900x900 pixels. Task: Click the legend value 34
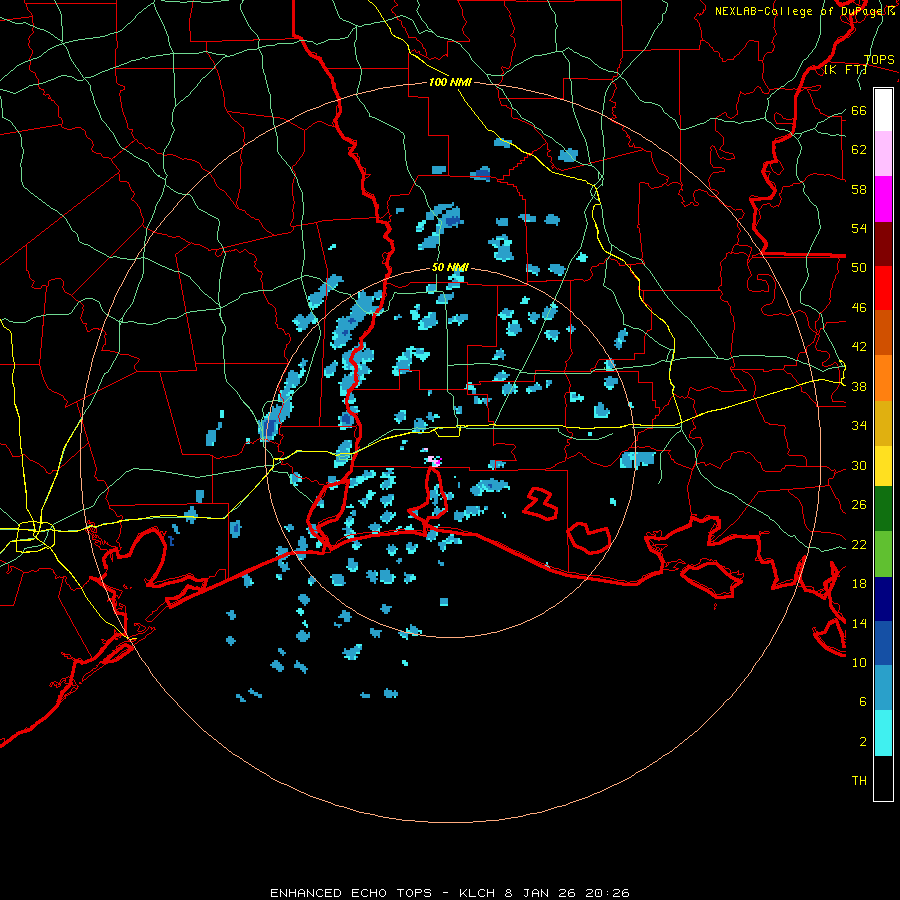point(859,426)
